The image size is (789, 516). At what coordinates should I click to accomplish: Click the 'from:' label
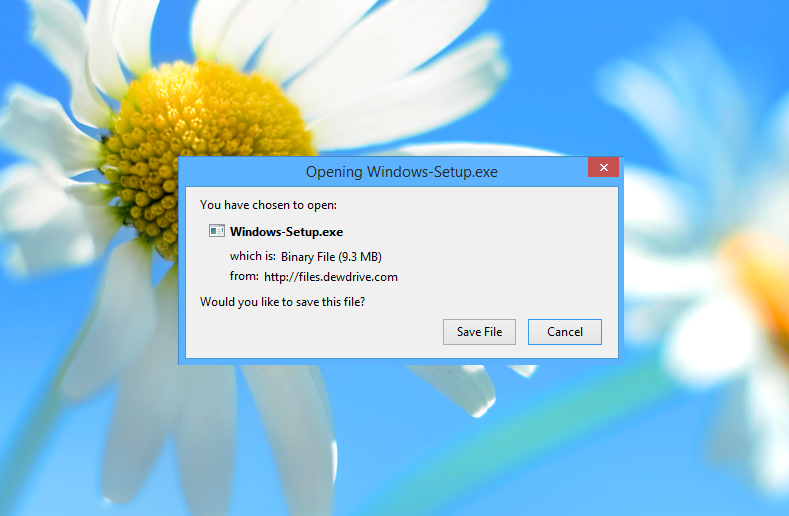tap(244, 276)
